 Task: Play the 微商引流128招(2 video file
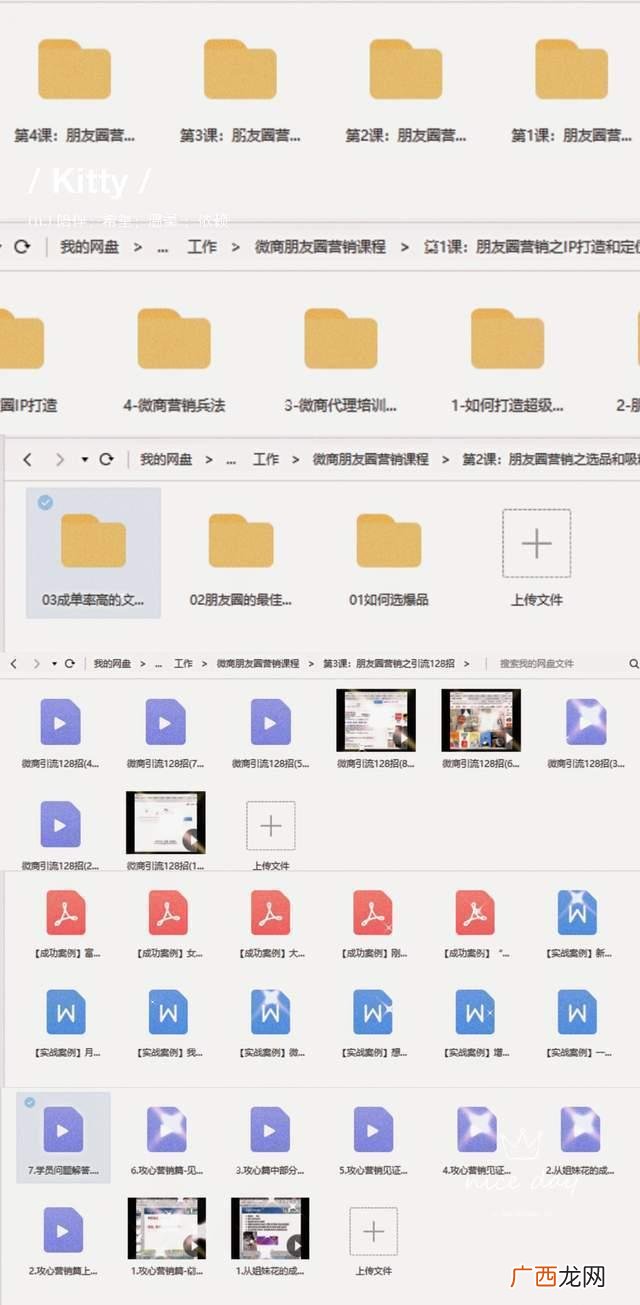click(60, 825)
